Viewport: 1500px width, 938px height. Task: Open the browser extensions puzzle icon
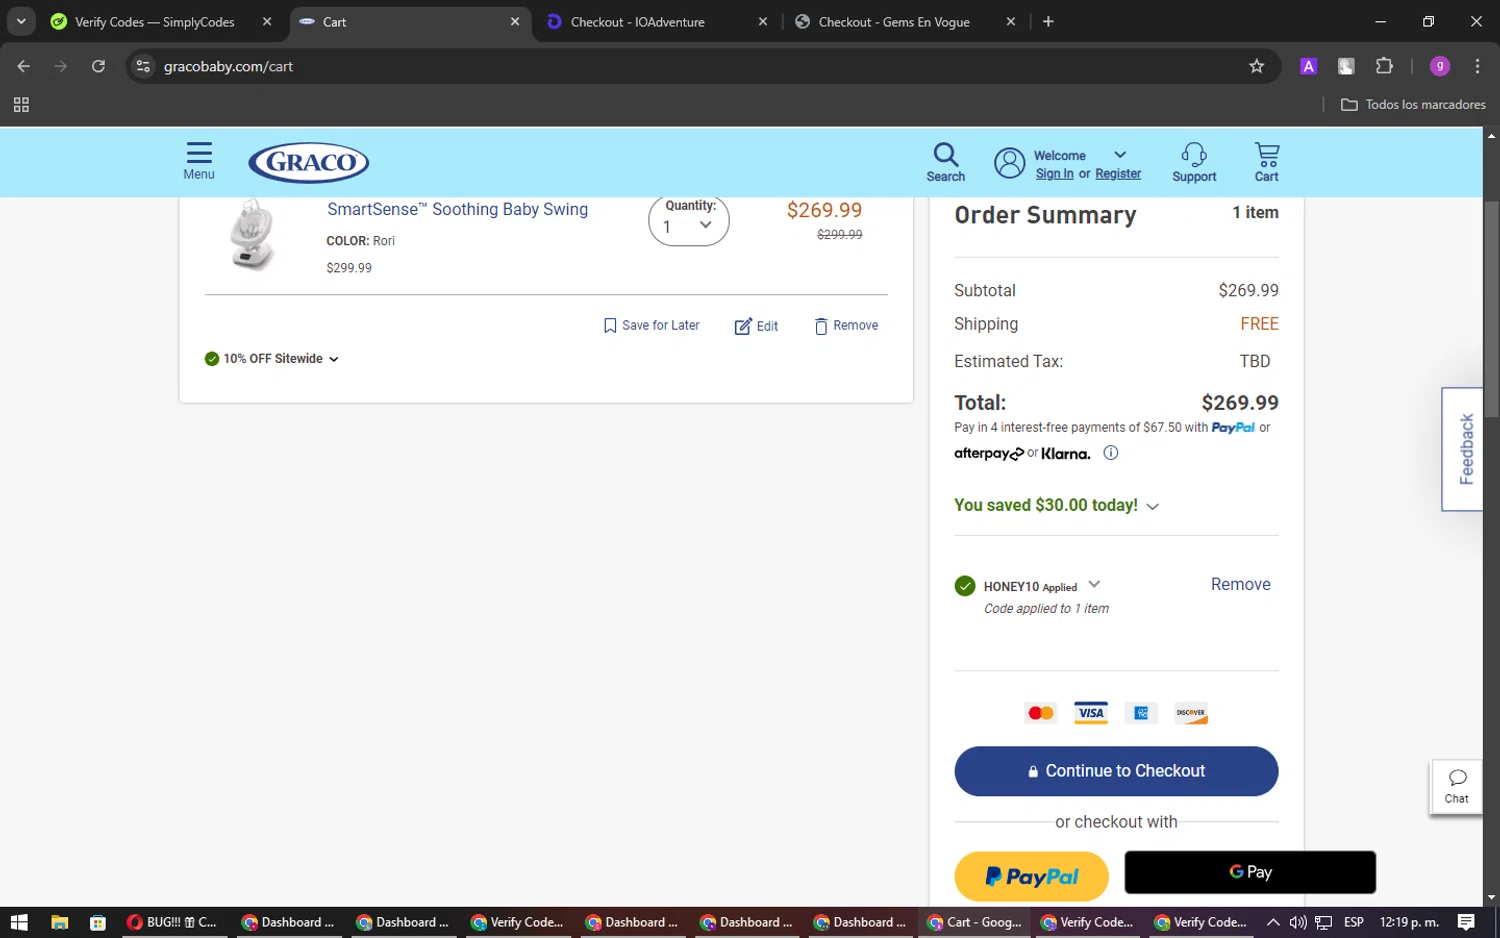tap(1384, 66)
